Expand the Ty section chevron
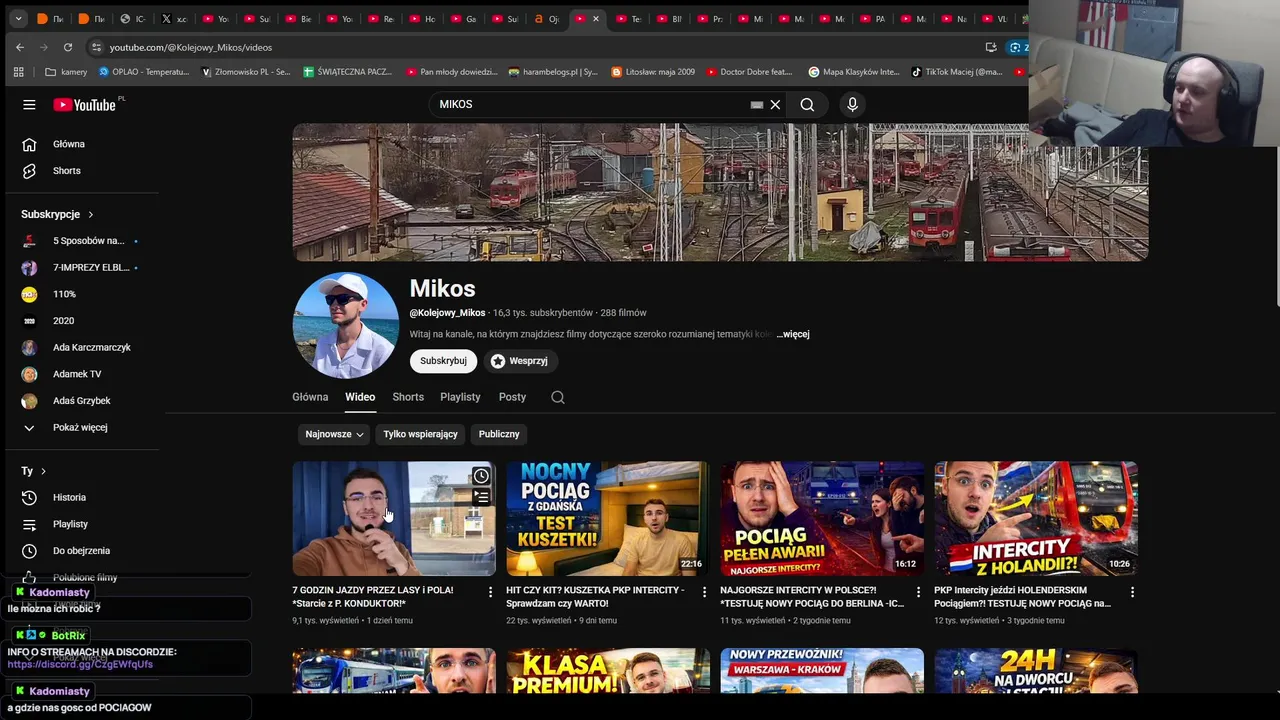The width and height of the screenshot is (1280, 720). (43, 471)
